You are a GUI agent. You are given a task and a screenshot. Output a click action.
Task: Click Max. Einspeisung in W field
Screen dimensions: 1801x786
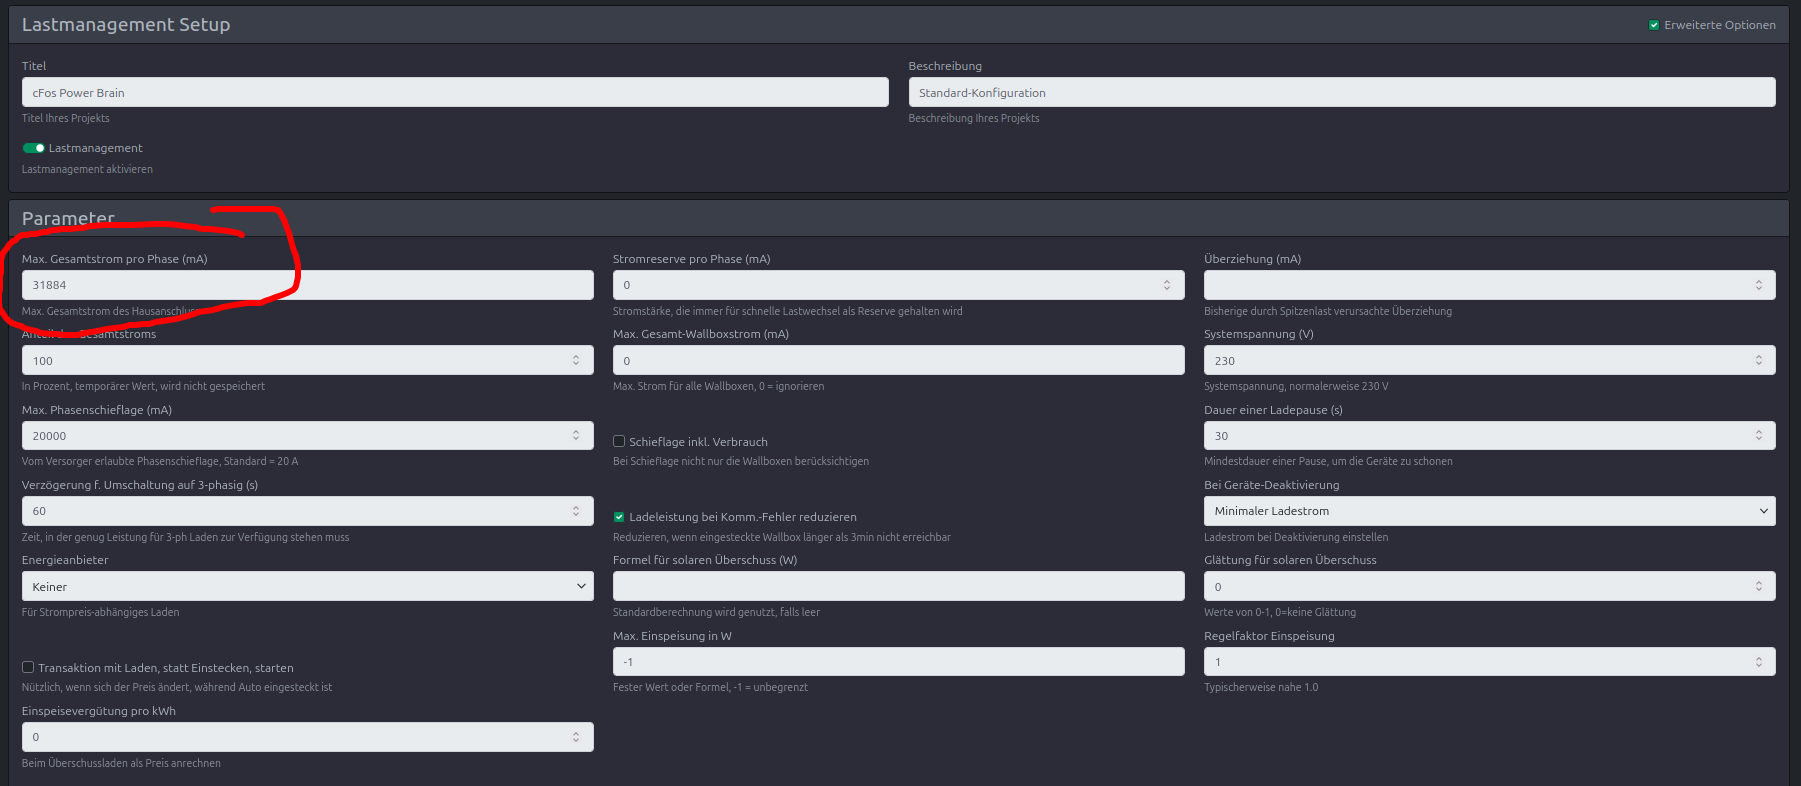coord(897,662)
